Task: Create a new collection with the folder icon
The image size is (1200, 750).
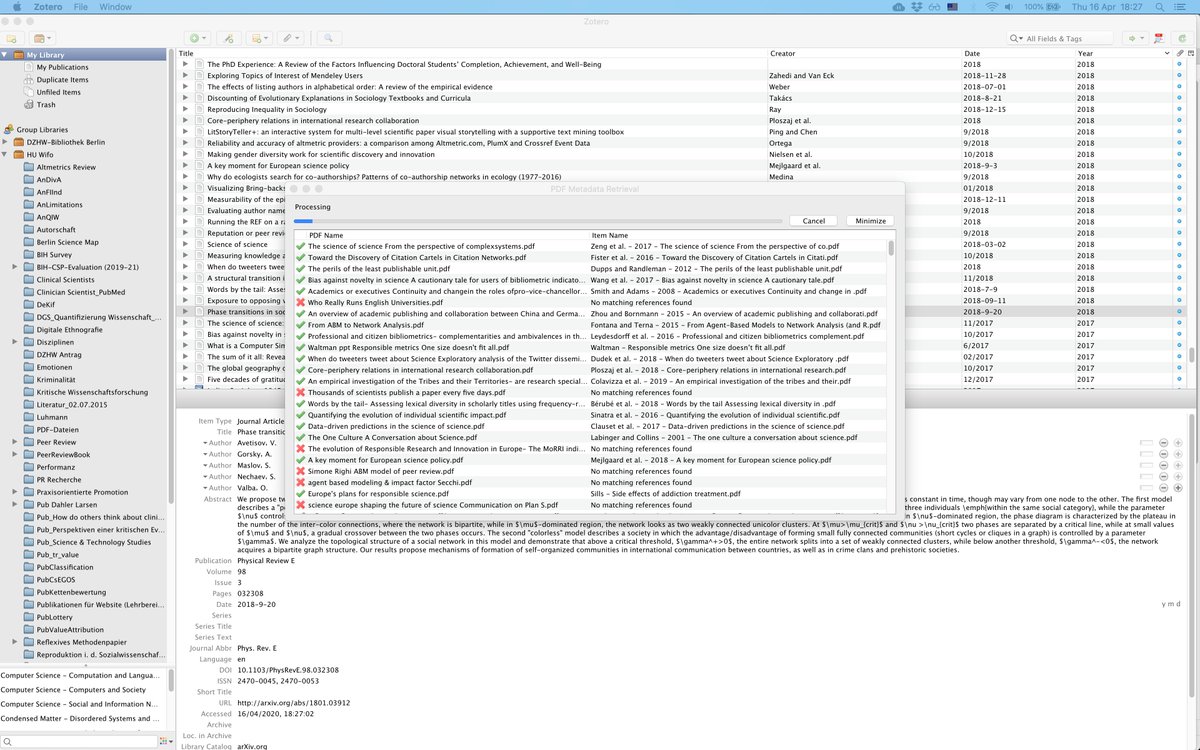Action: (11, 37)
